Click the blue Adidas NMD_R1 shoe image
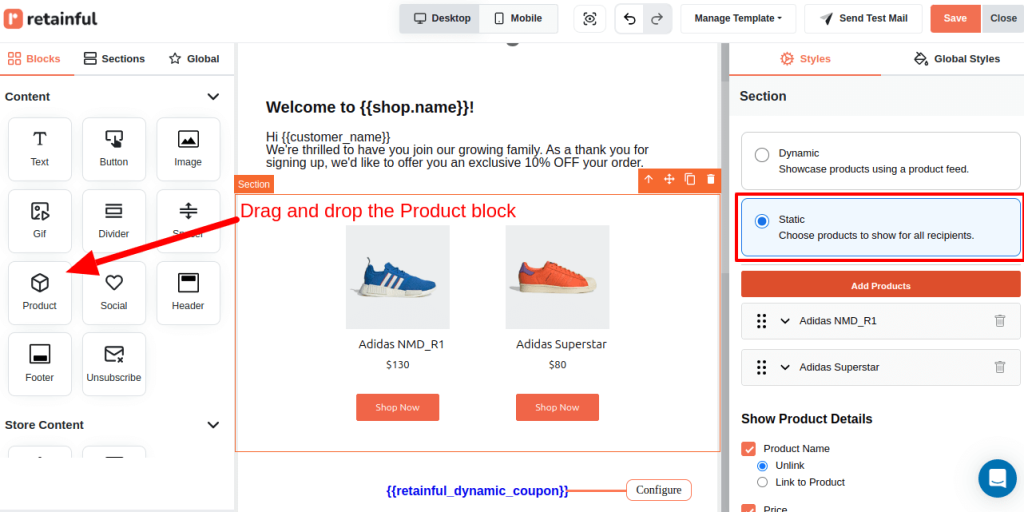This screenshot has width=1024, height=512. click(398, 277)
